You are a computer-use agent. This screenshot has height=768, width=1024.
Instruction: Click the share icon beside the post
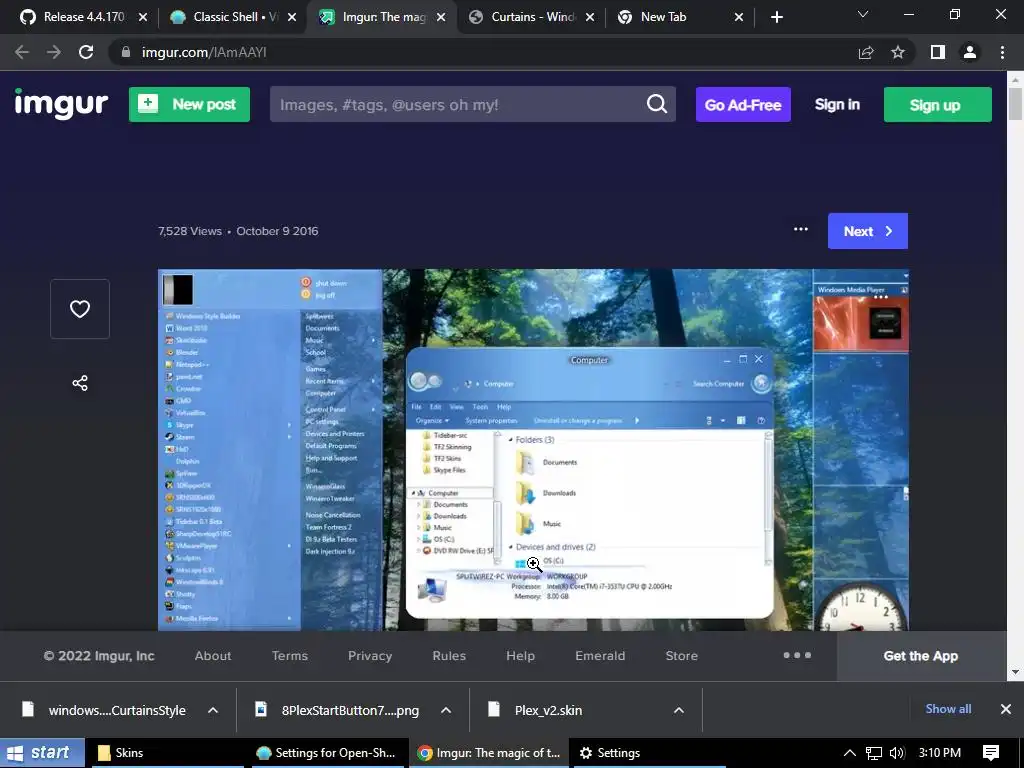tap(80, 383)
